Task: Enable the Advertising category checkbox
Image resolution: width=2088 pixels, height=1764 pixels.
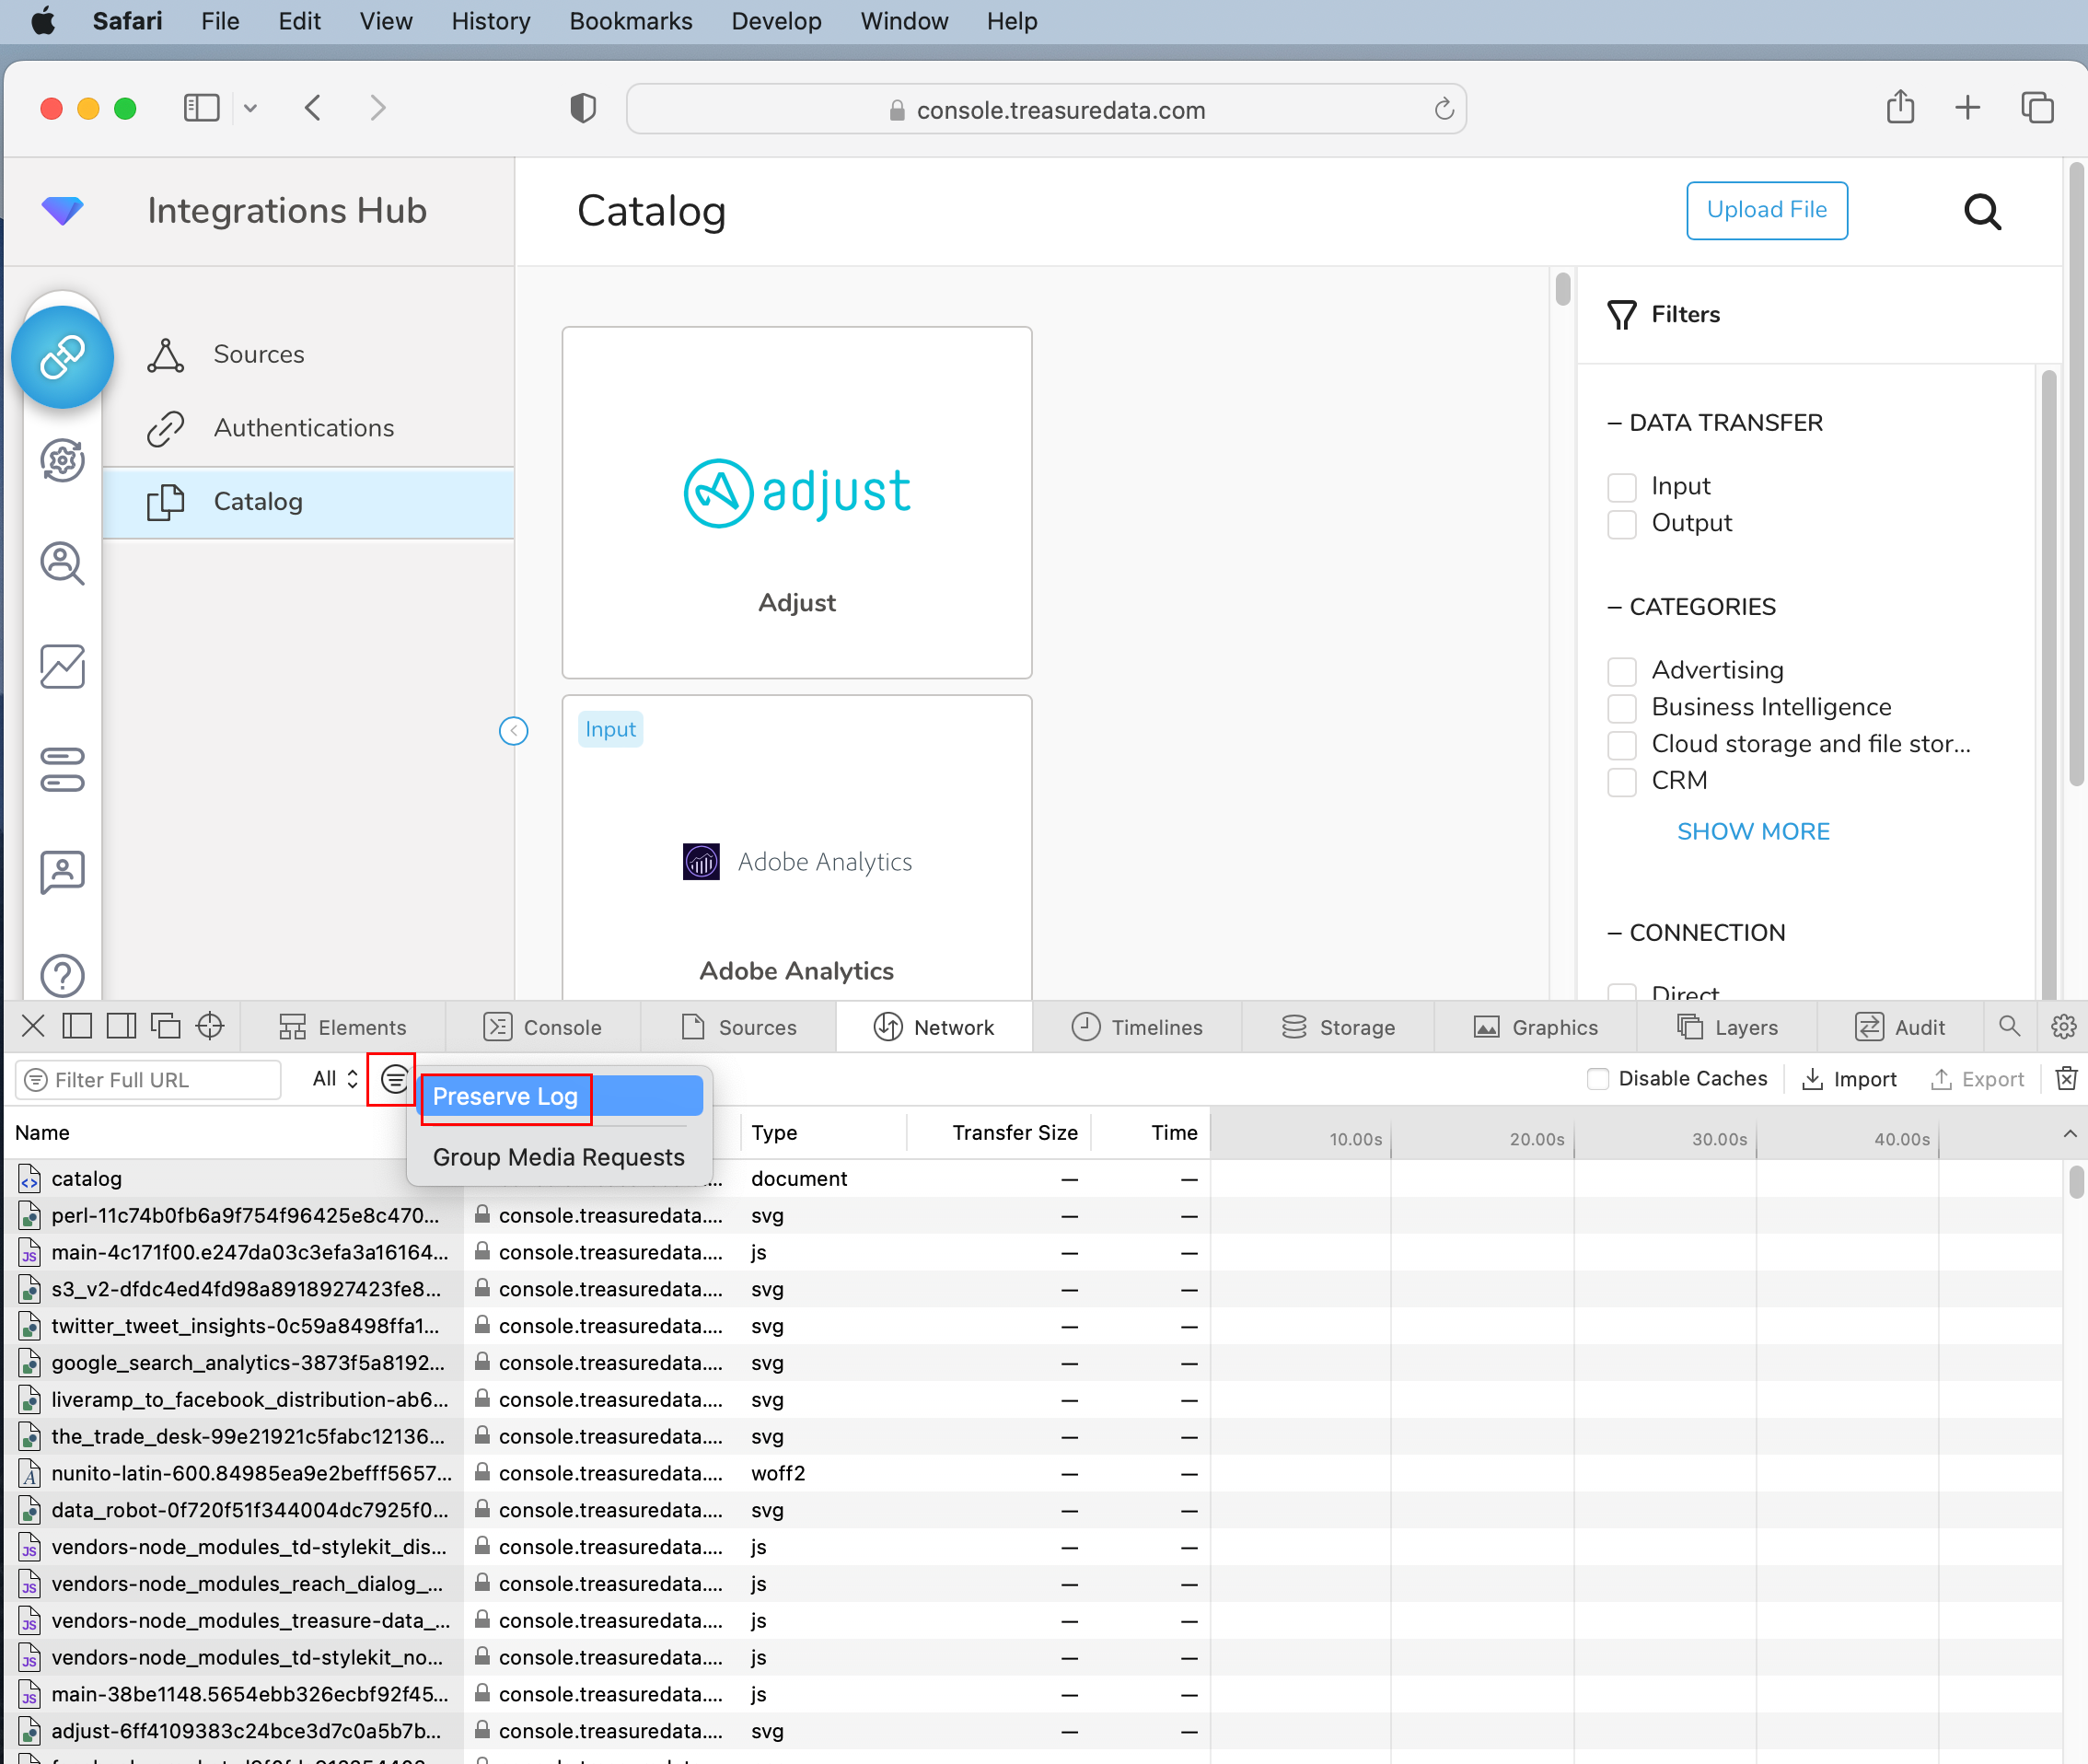Action: click(x=1621, y=671)
